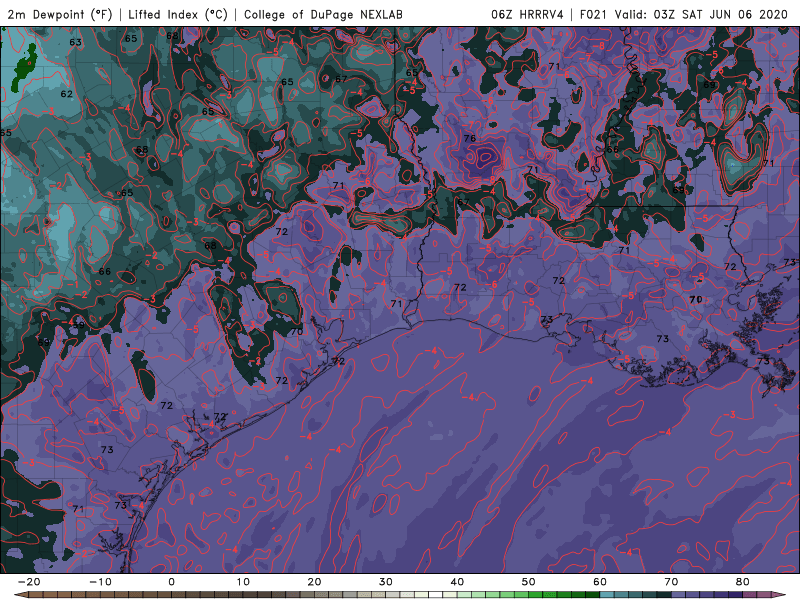The width and height of the screenshot is (800, 600).
Task: Click the "Valid: 03Z SAT JUN 06 2020" text
Action: pos(702,14)
